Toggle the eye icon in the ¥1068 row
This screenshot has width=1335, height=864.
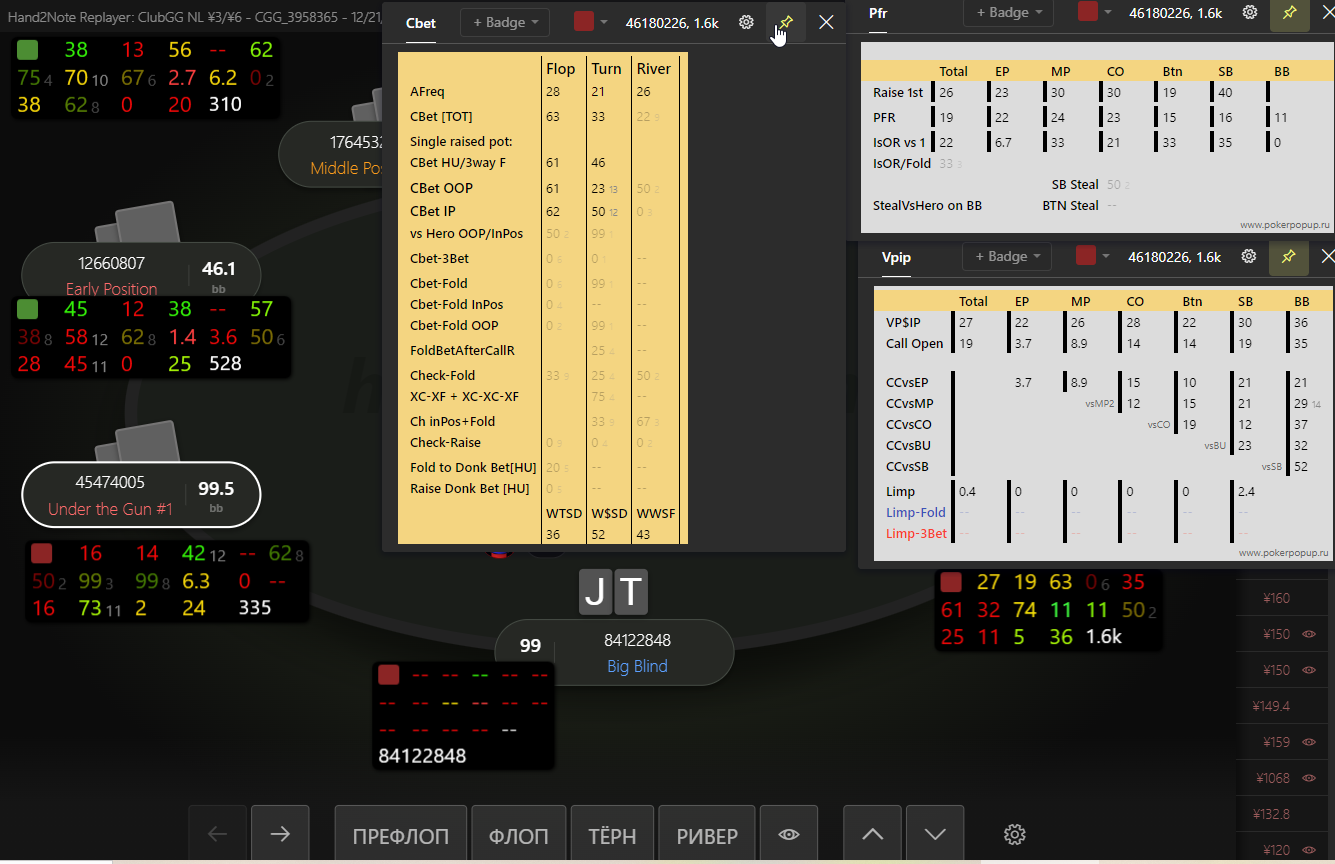(1308, 778)
